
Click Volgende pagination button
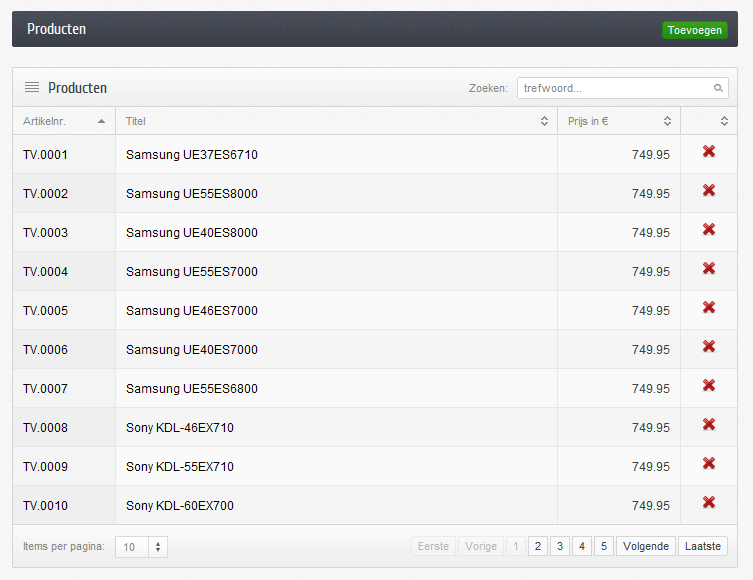(x=646, y=546)
